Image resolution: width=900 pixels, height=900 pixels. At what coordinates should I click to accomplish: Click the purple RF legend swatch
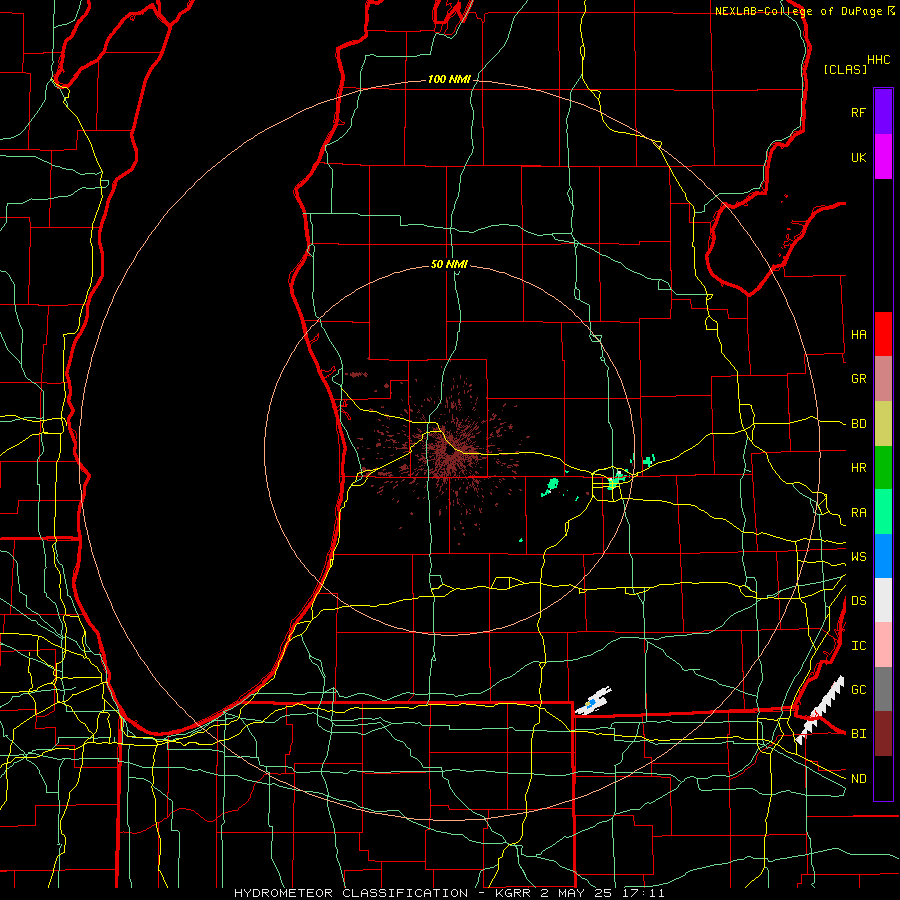click(x=883, y=112)
